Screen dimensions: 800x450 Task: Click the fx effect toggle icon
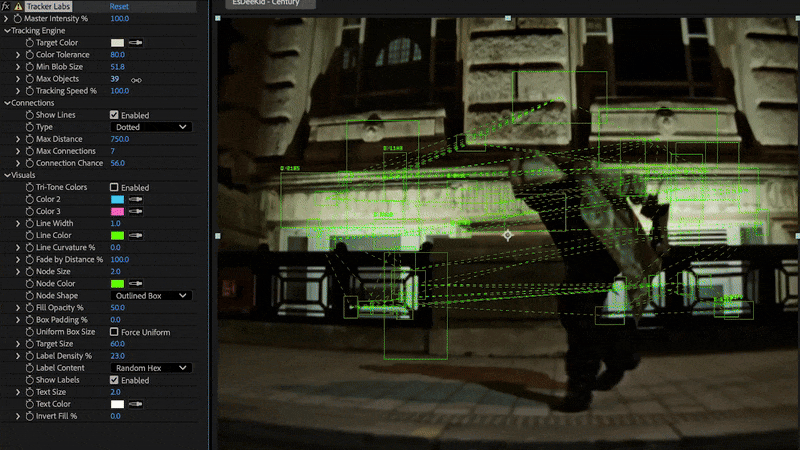6,6
